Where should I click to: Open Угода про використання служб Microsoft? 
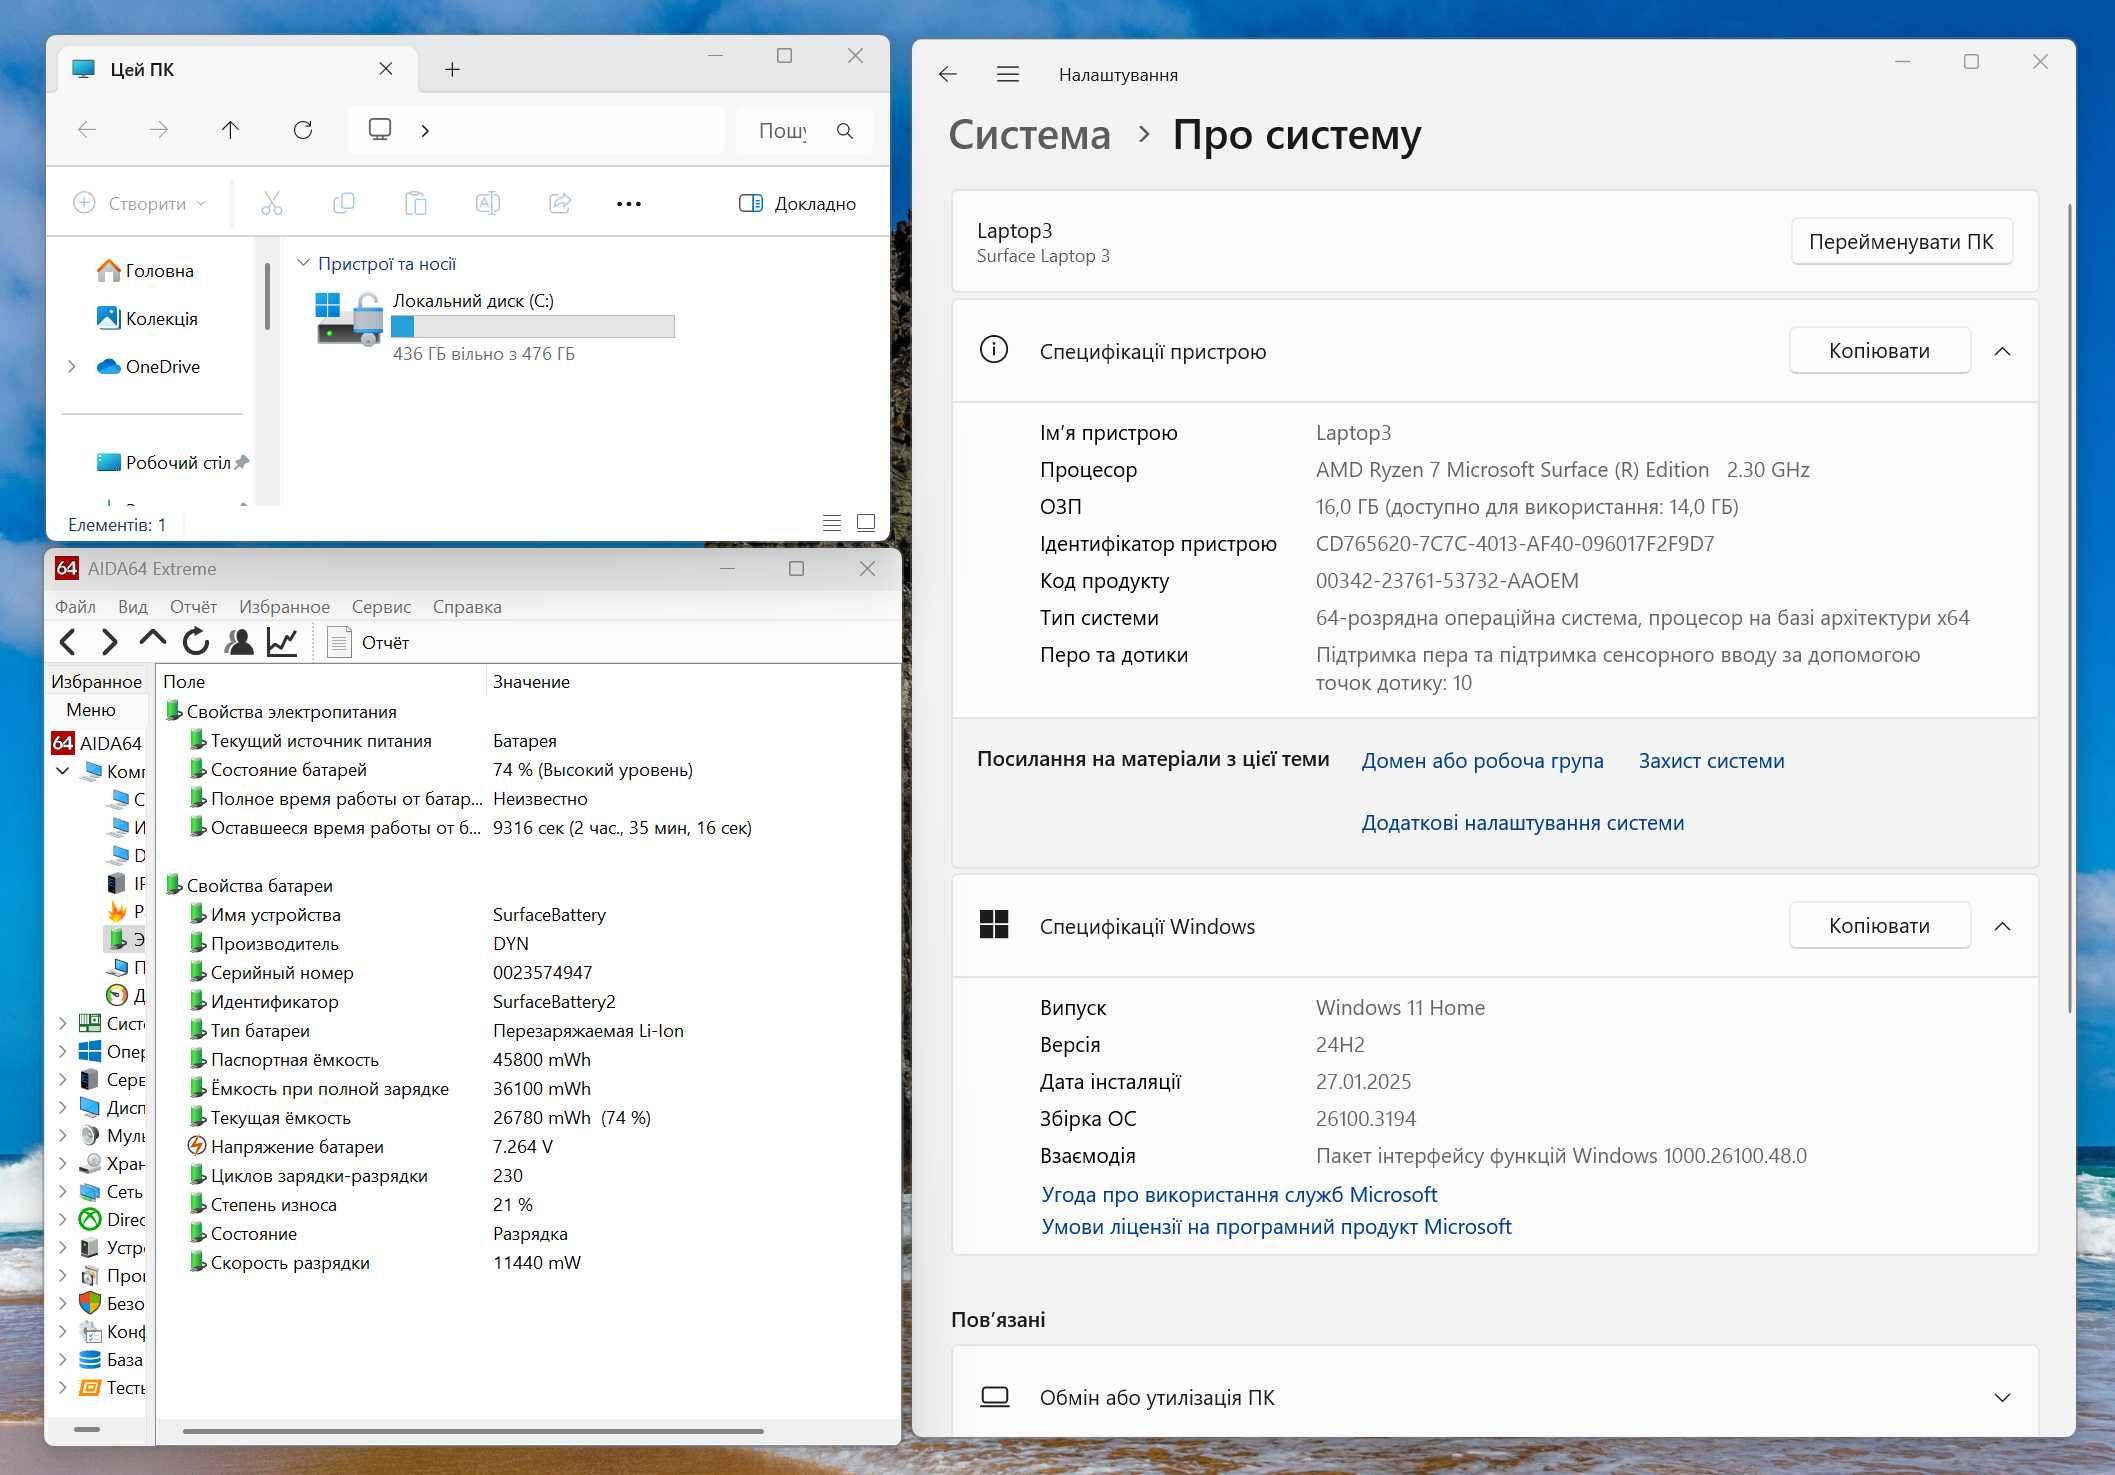pyautogui.click(x=1239, y=1194)
